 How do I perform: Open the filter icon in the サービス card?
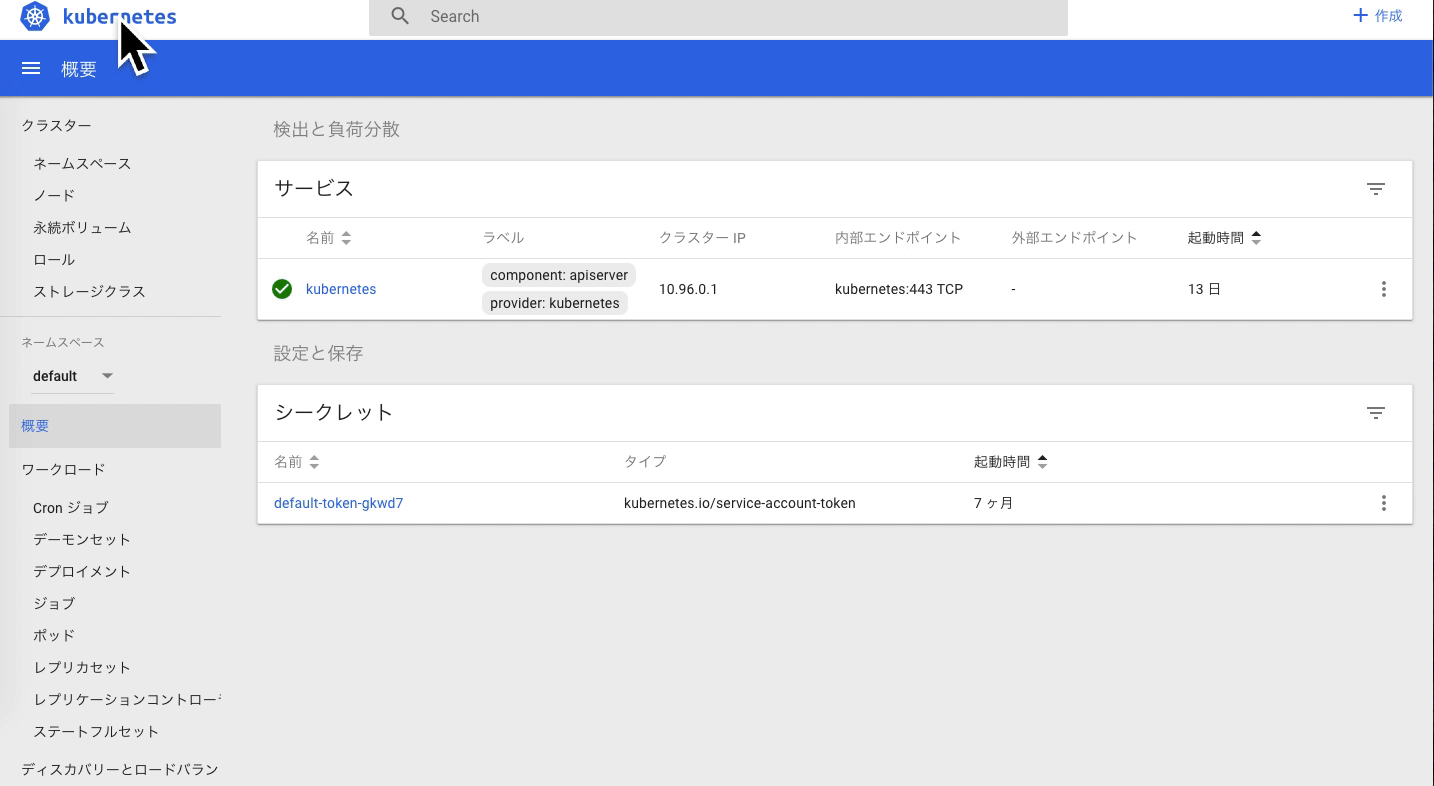[x=1376, y=188]
